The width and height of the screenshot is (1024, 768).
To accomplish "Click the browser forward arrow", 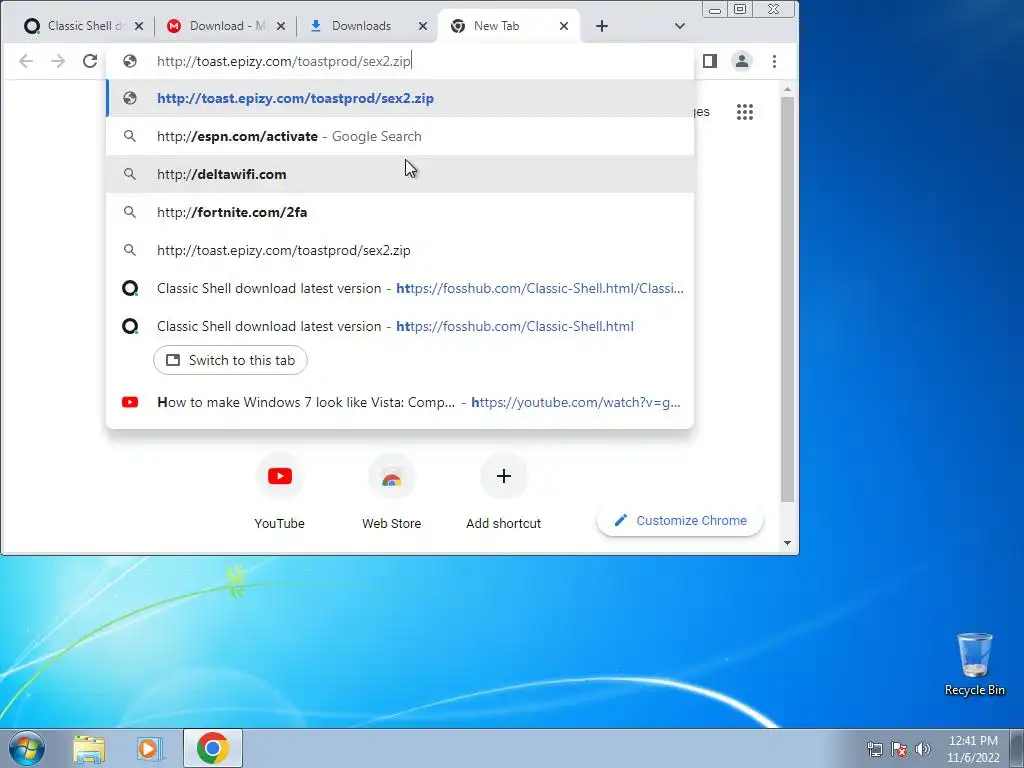I will click(58, 61).
